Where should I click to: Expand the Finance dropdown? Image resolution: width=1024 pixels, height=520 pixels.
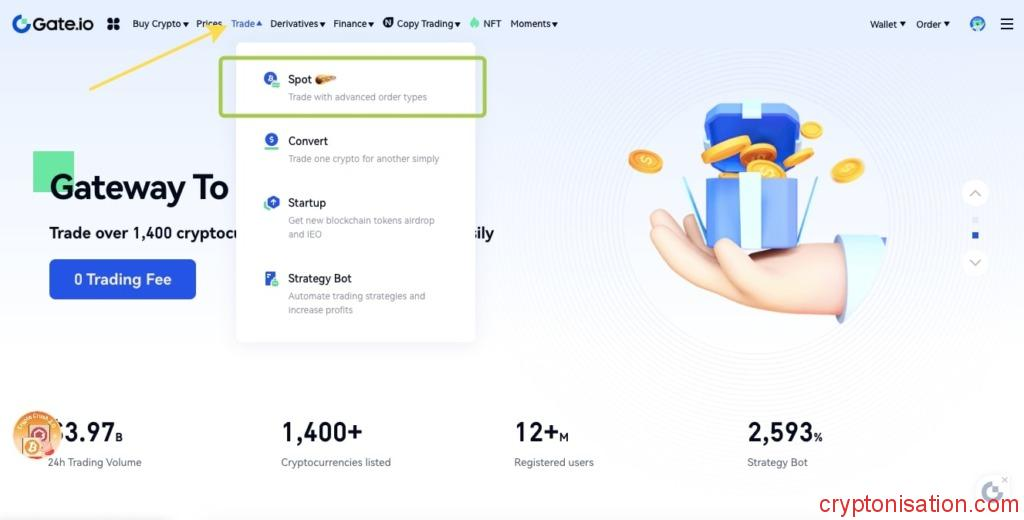353,24
